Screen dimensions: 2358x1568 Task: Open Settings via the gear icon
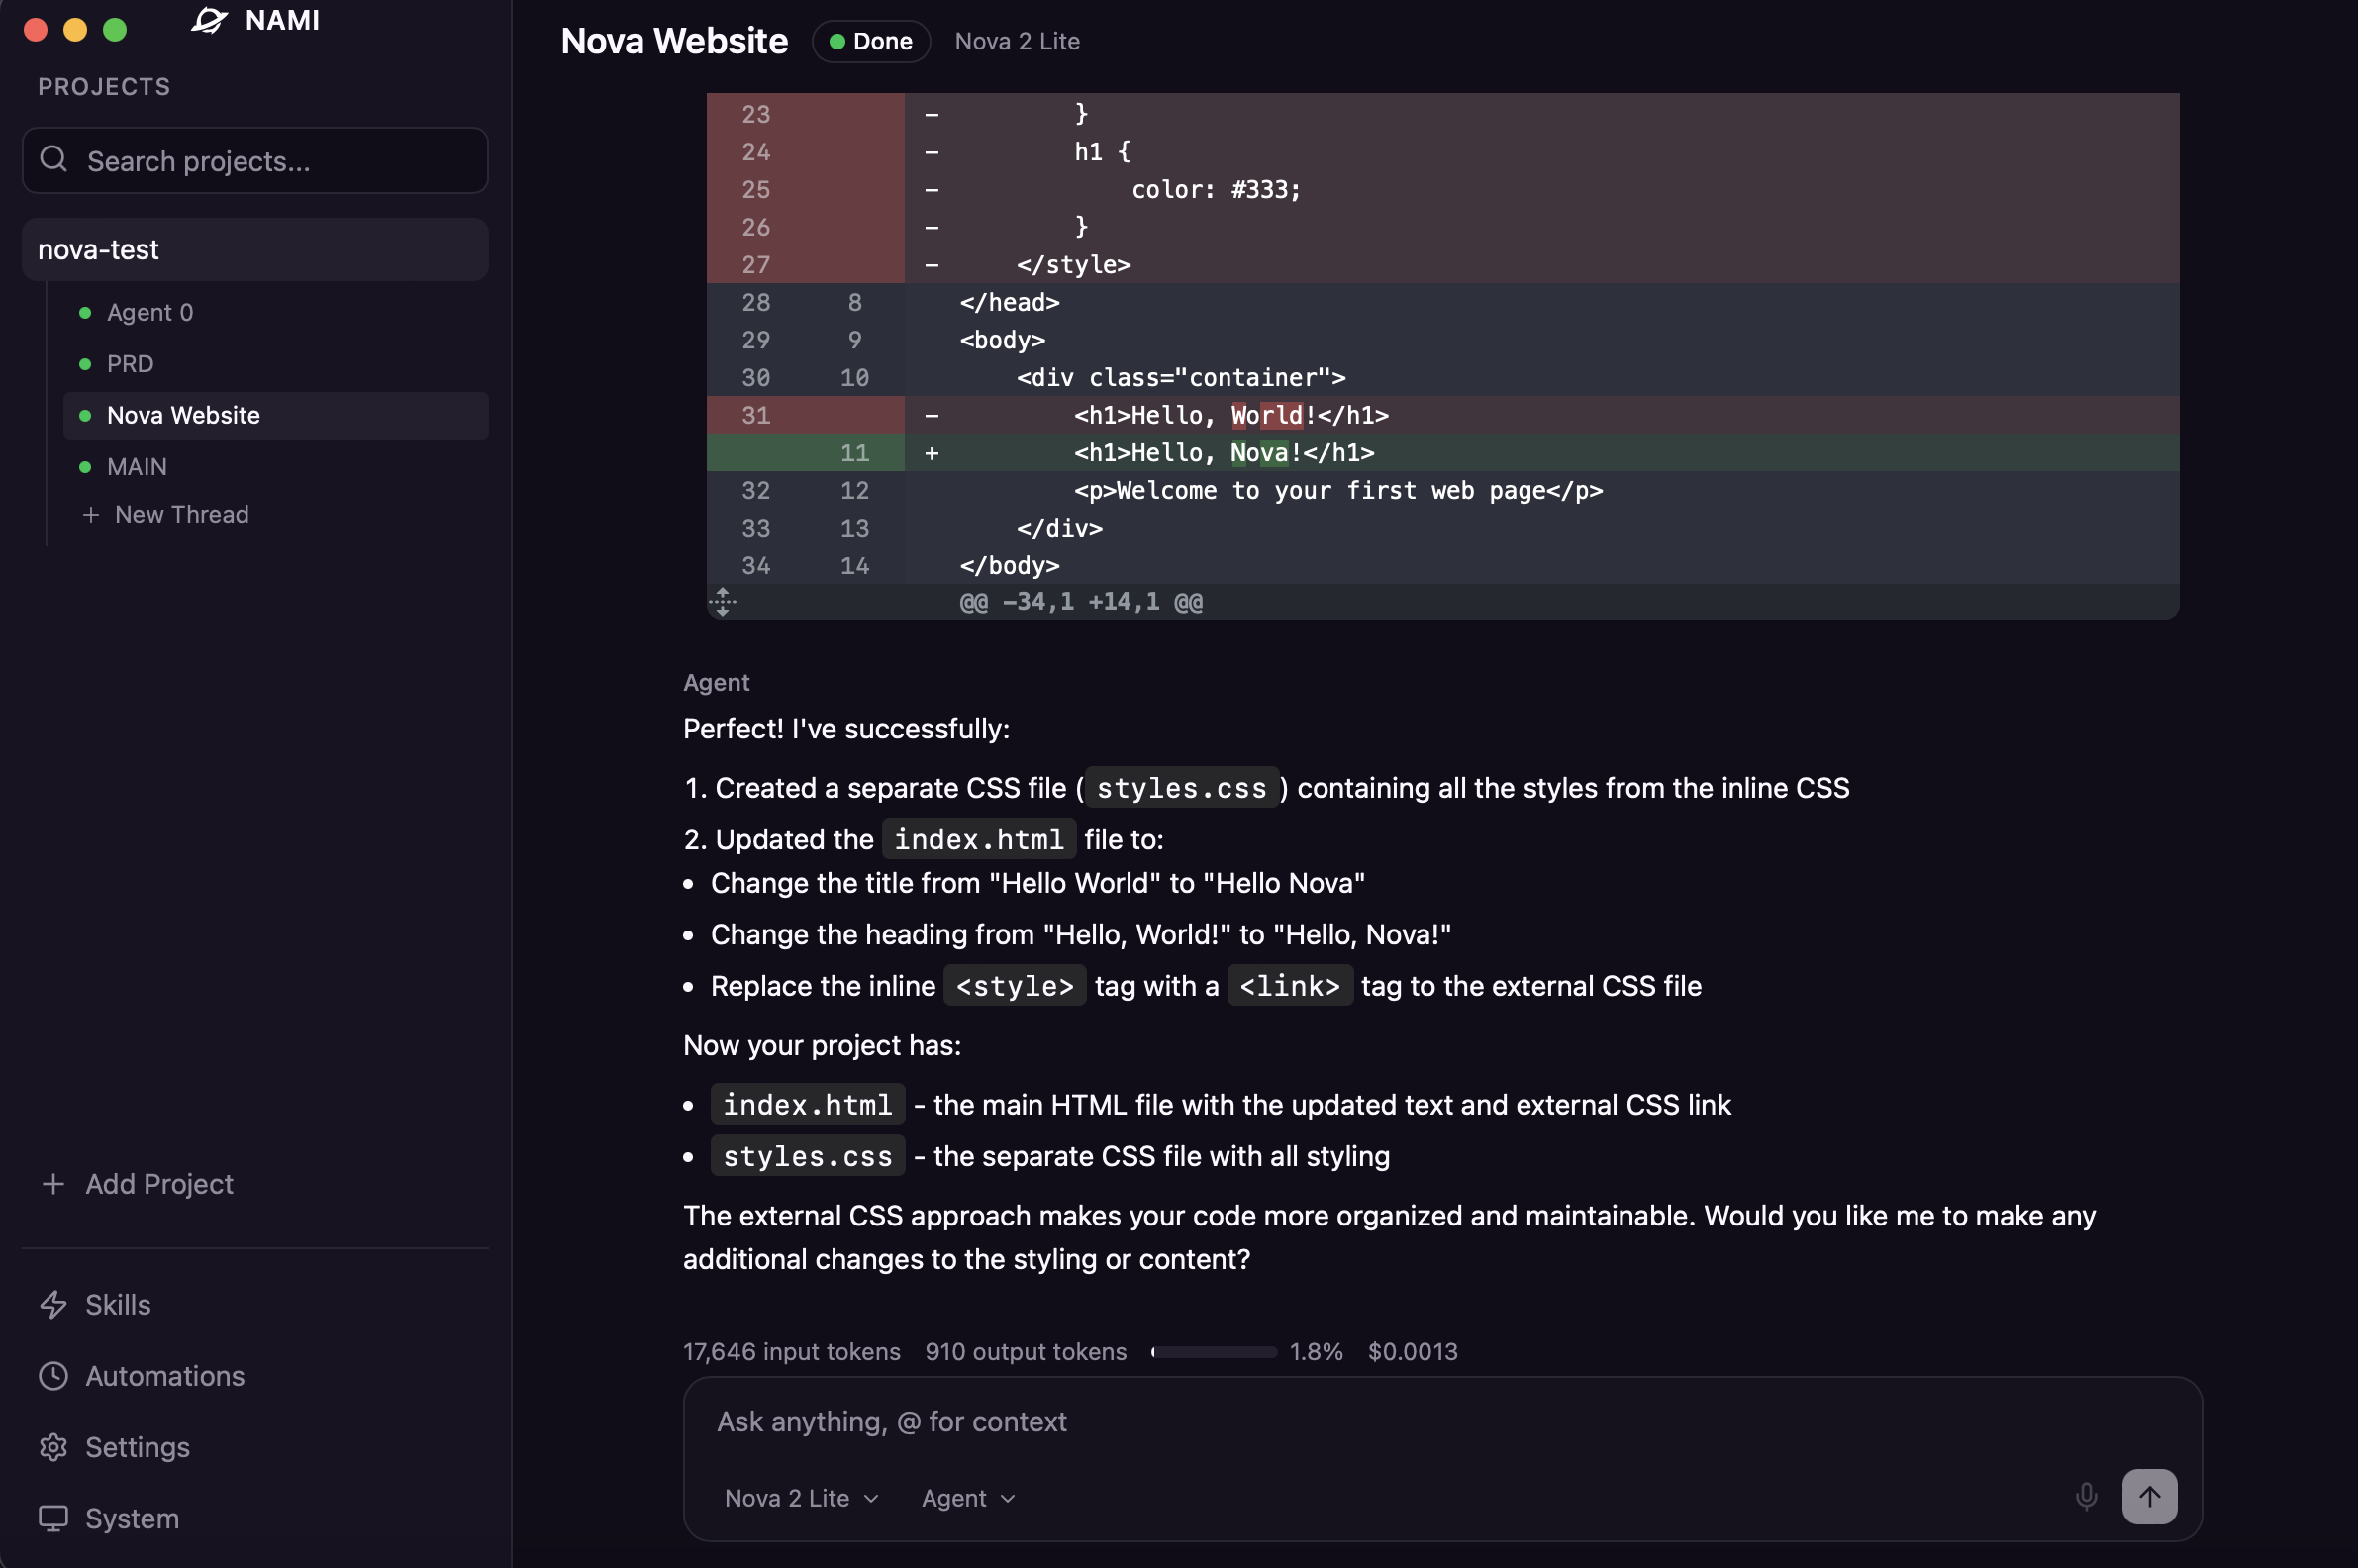[53, 1447]
